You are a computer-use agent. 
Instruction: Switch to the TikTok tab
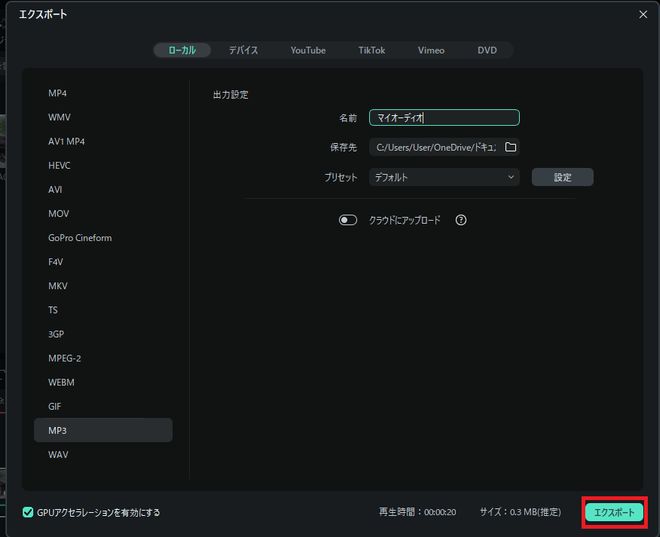point(372,50)
